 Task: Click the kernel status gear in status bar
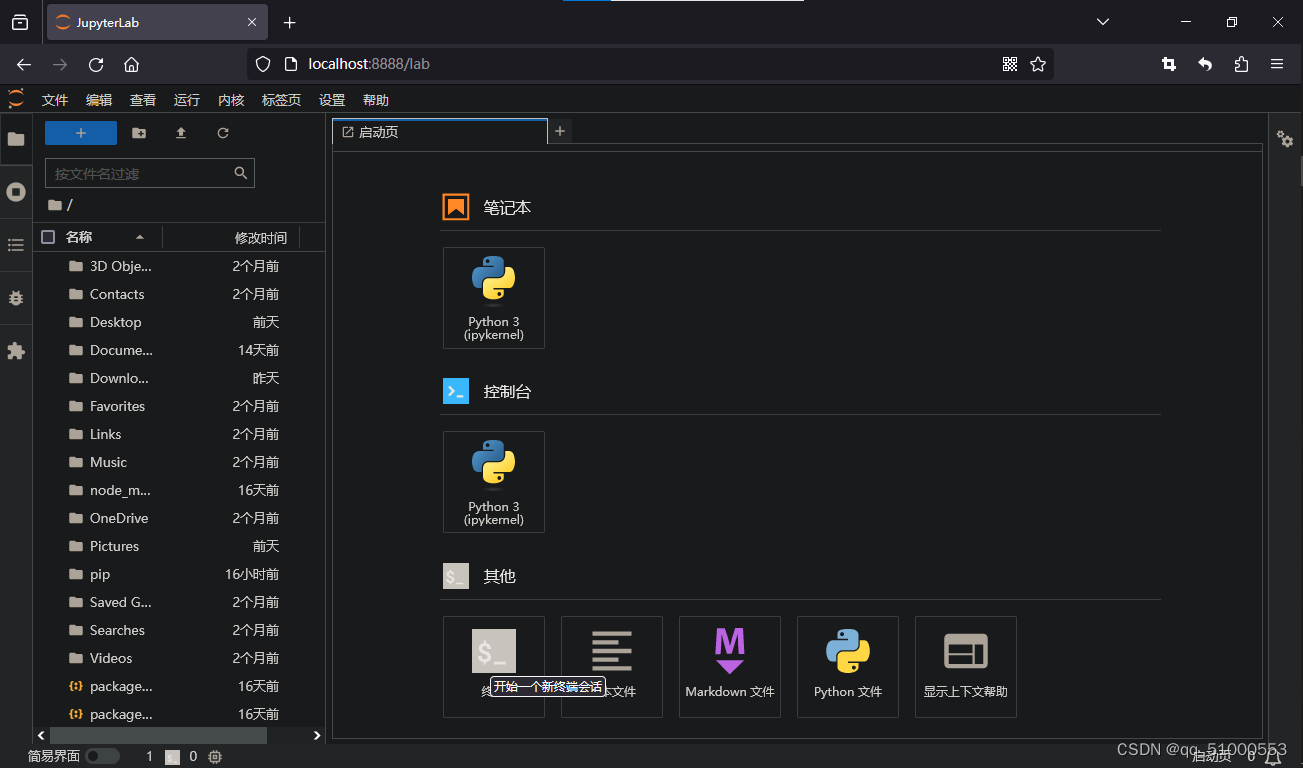[x=215, y=757]
